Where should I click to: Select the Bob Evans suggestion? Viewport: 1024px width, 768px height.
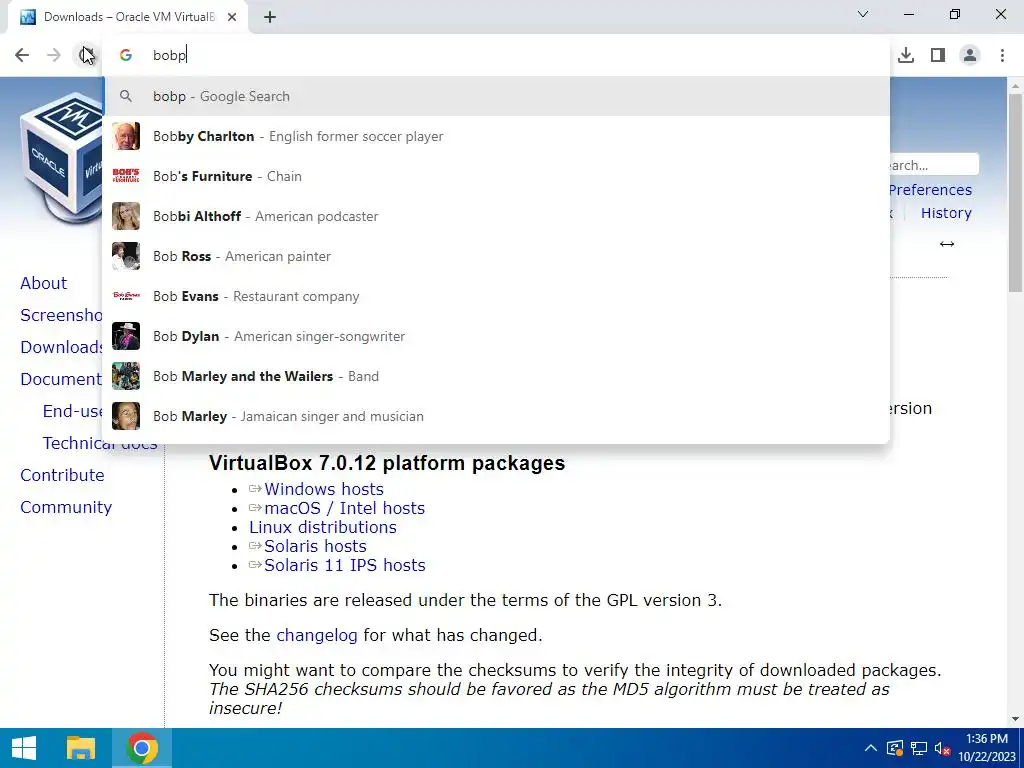click(496, 296)
